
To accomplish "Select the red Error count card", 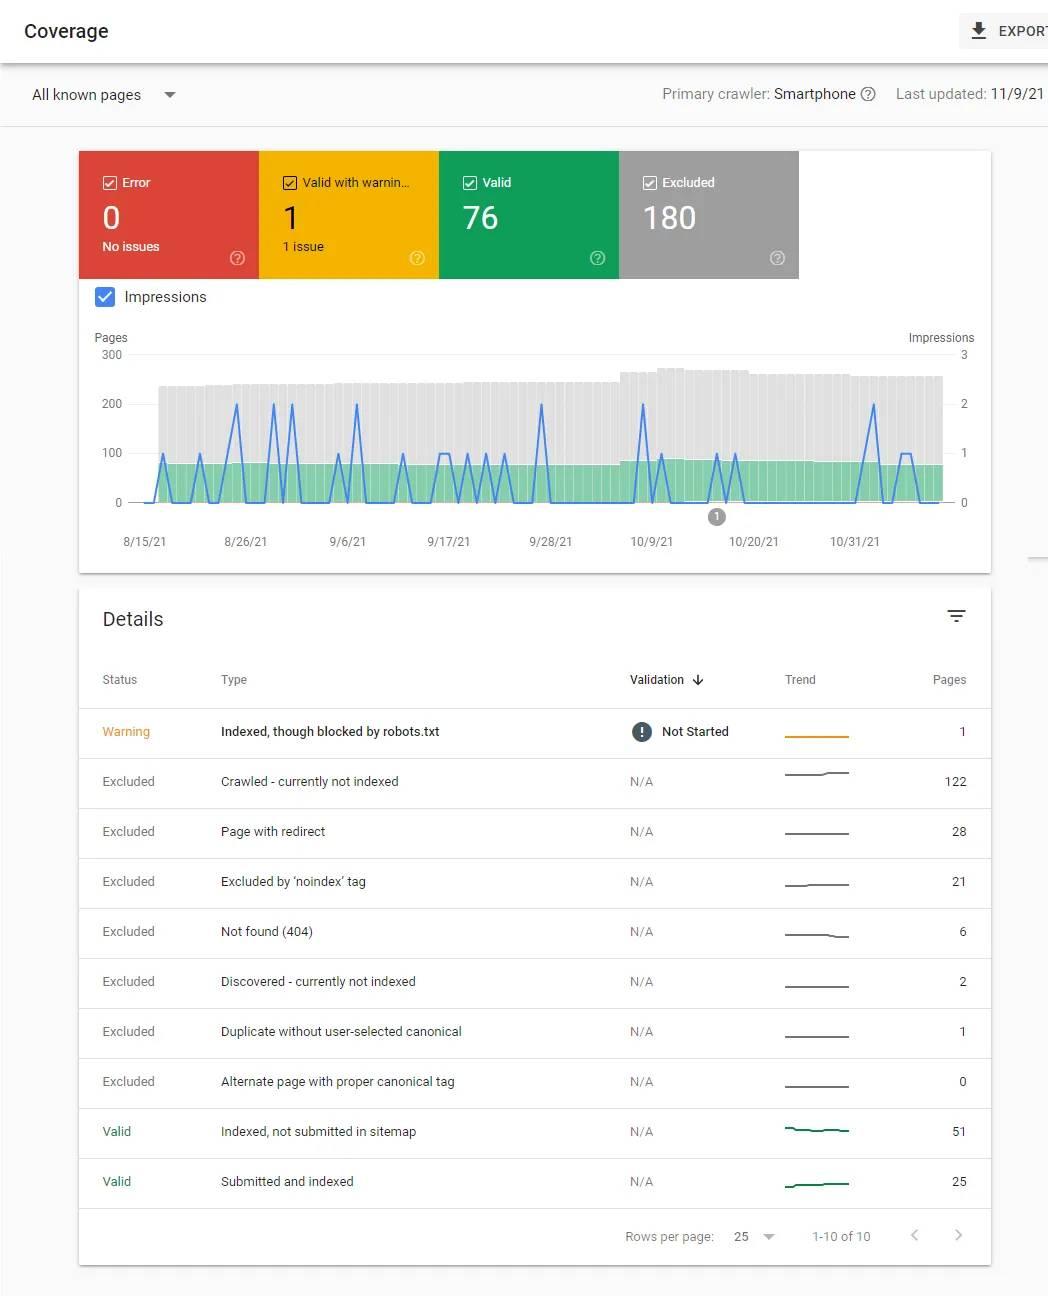I will pyautogui.click(x=169, y=215).
